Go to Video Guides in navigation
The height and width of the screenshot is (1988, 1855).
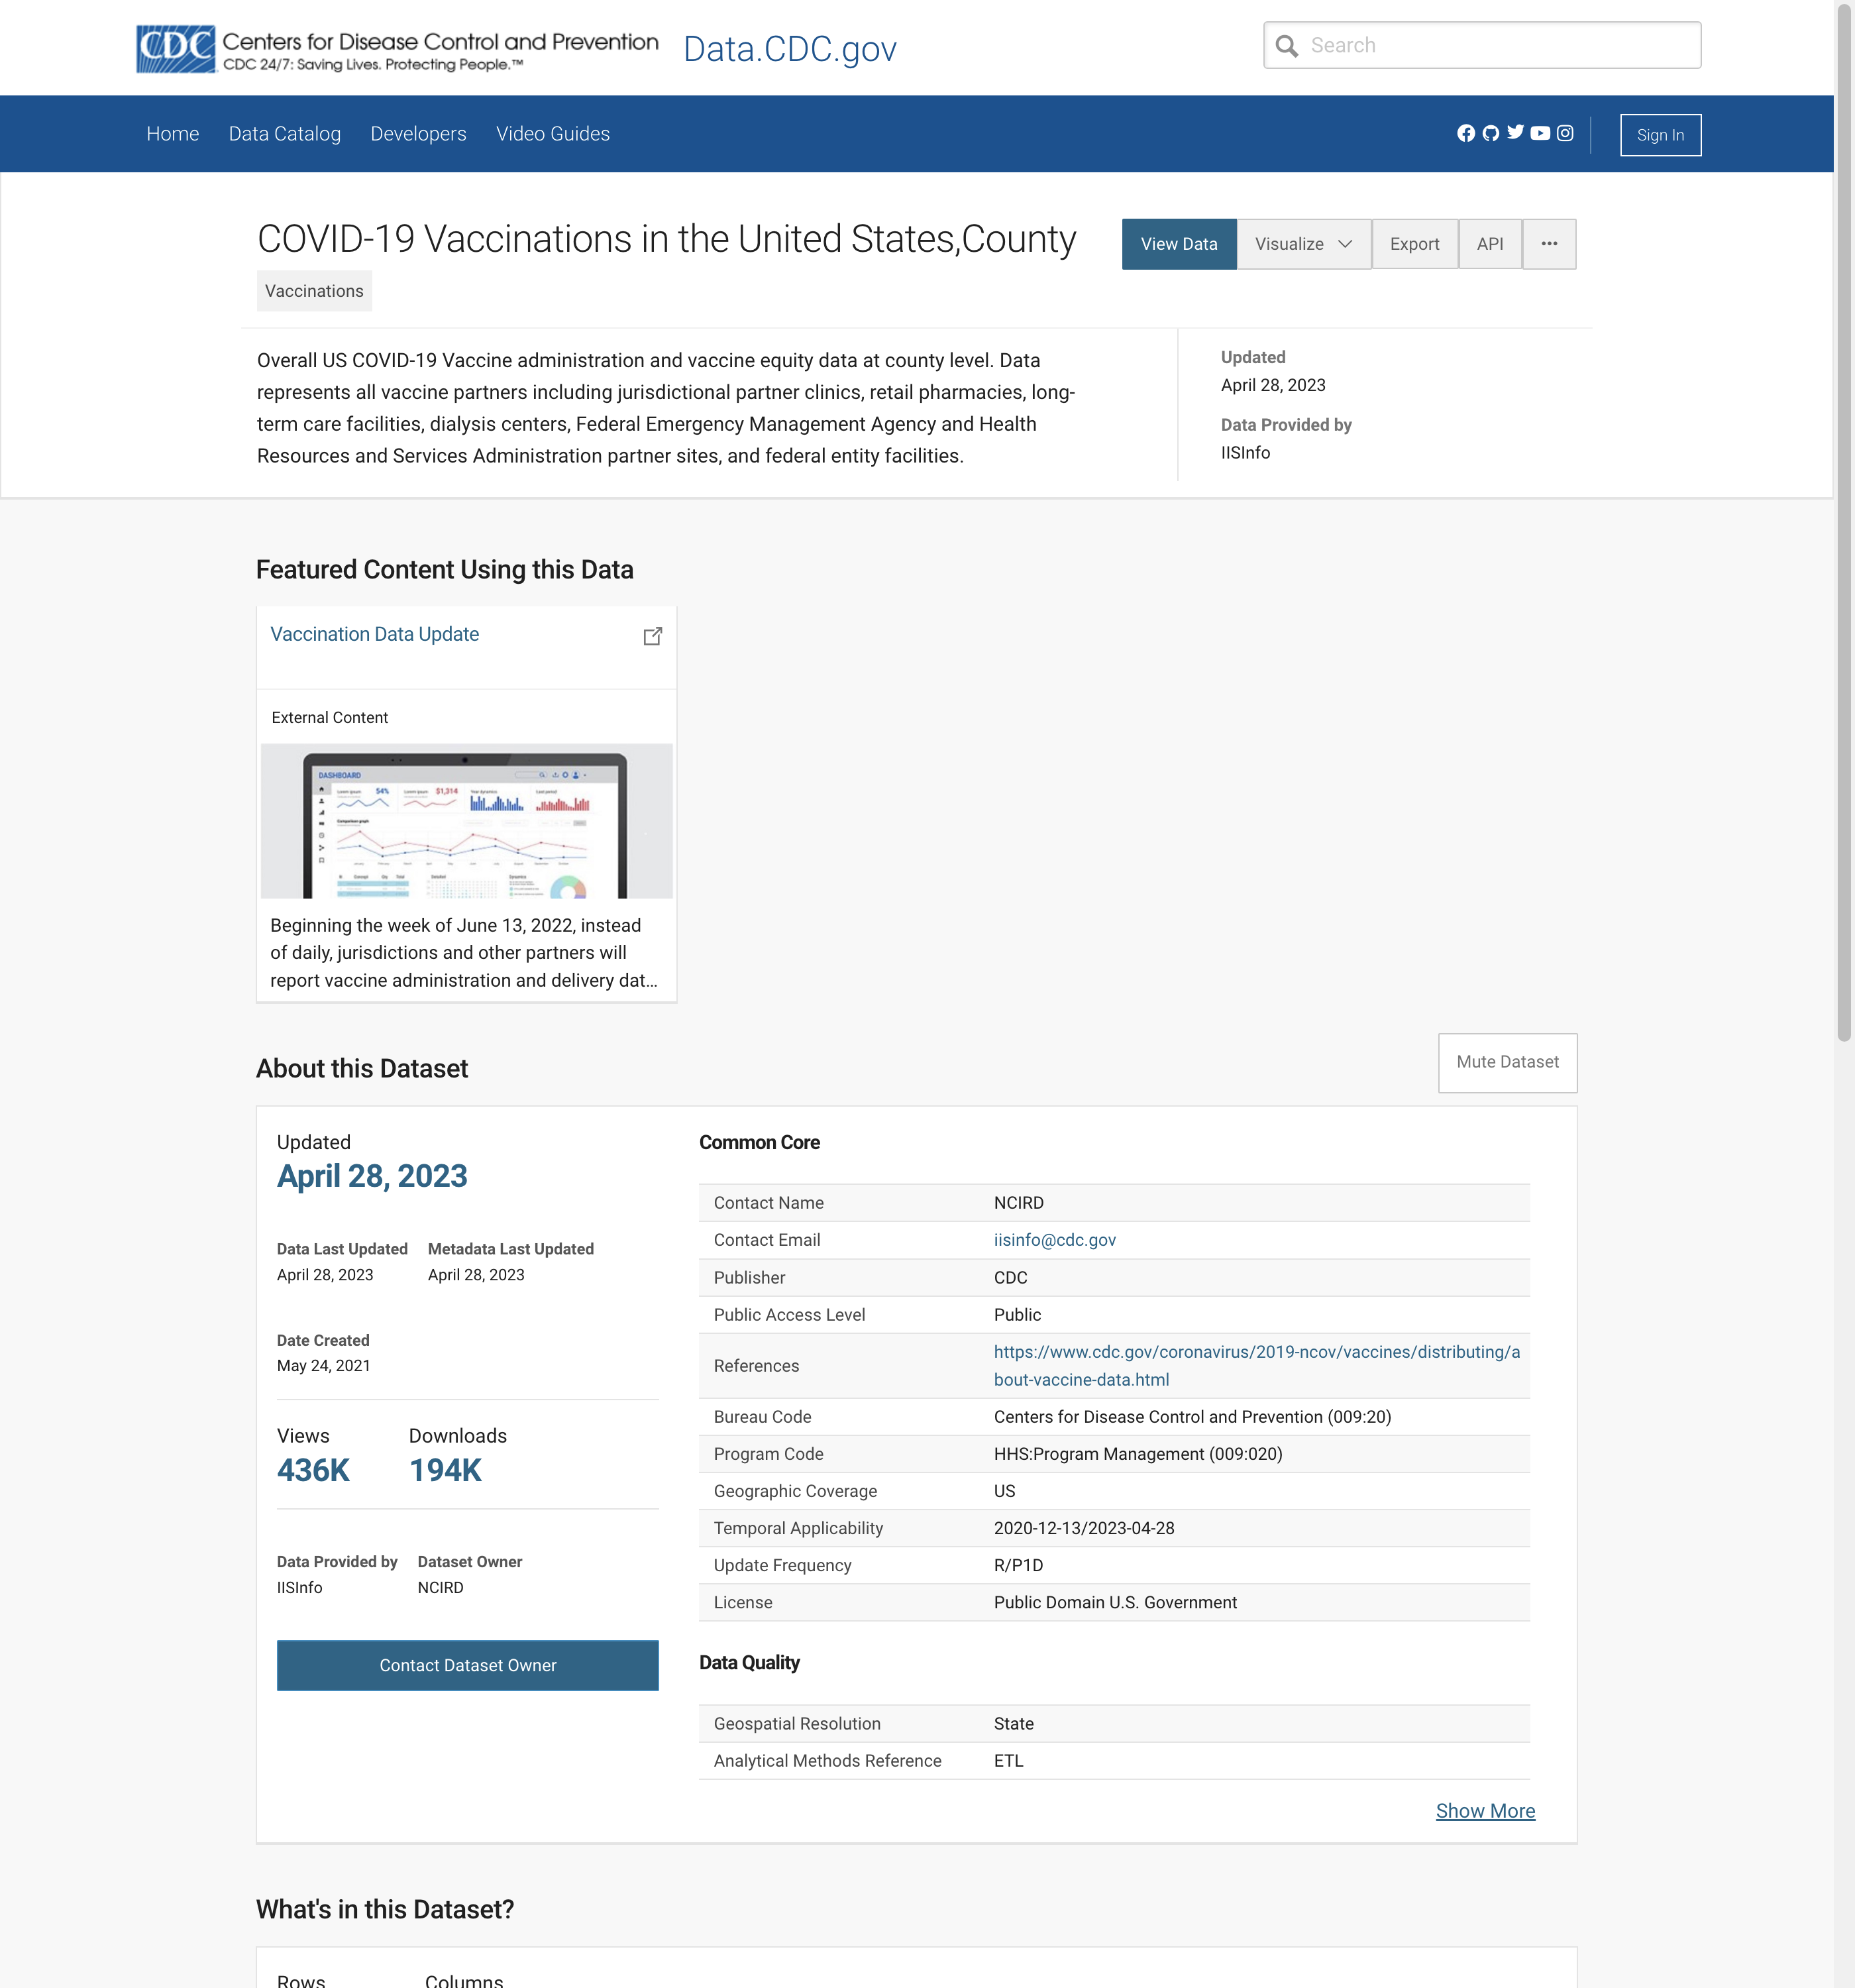[552, 134]
